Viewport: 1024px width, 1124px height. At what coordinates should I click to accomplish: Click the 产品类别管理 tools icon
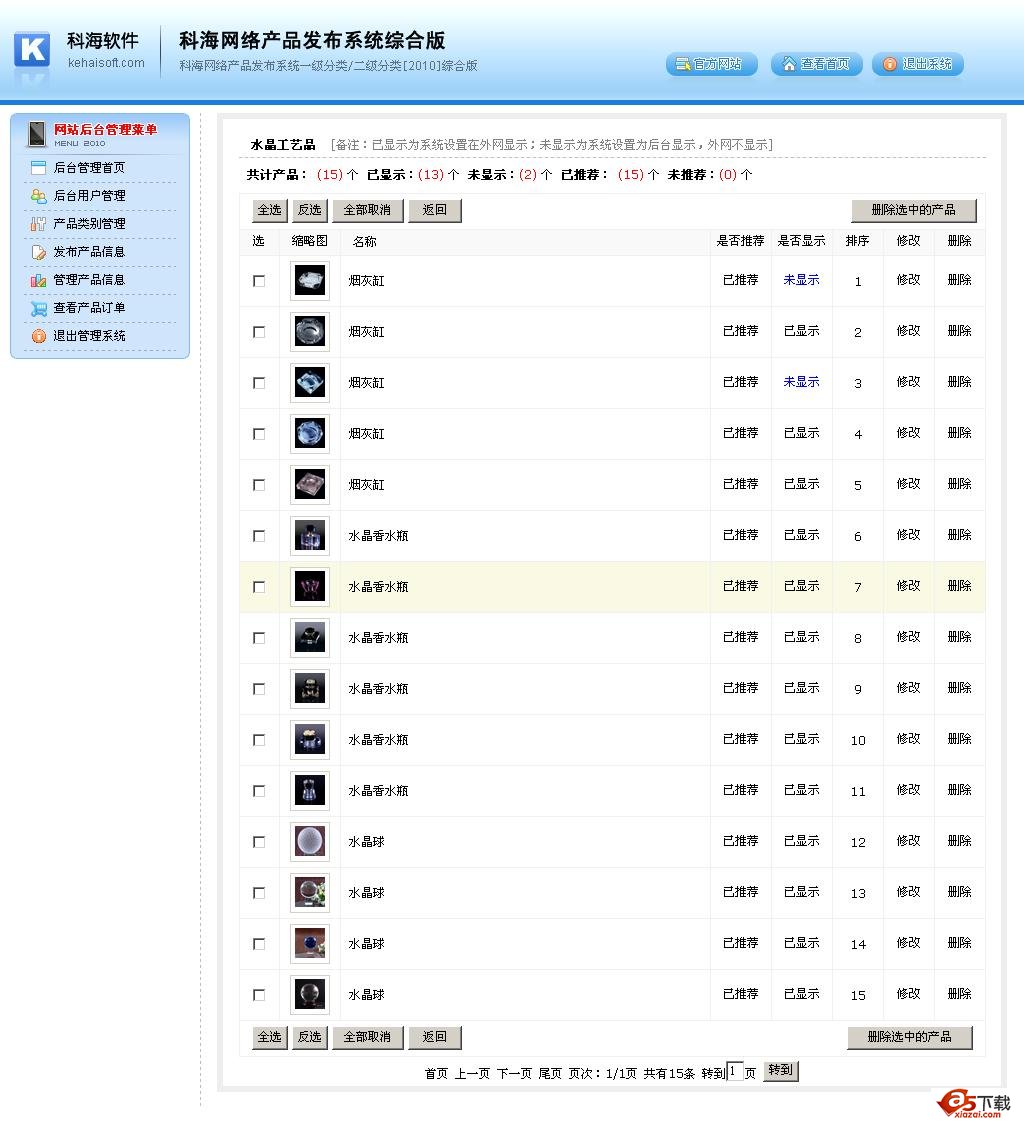point(39,224)
